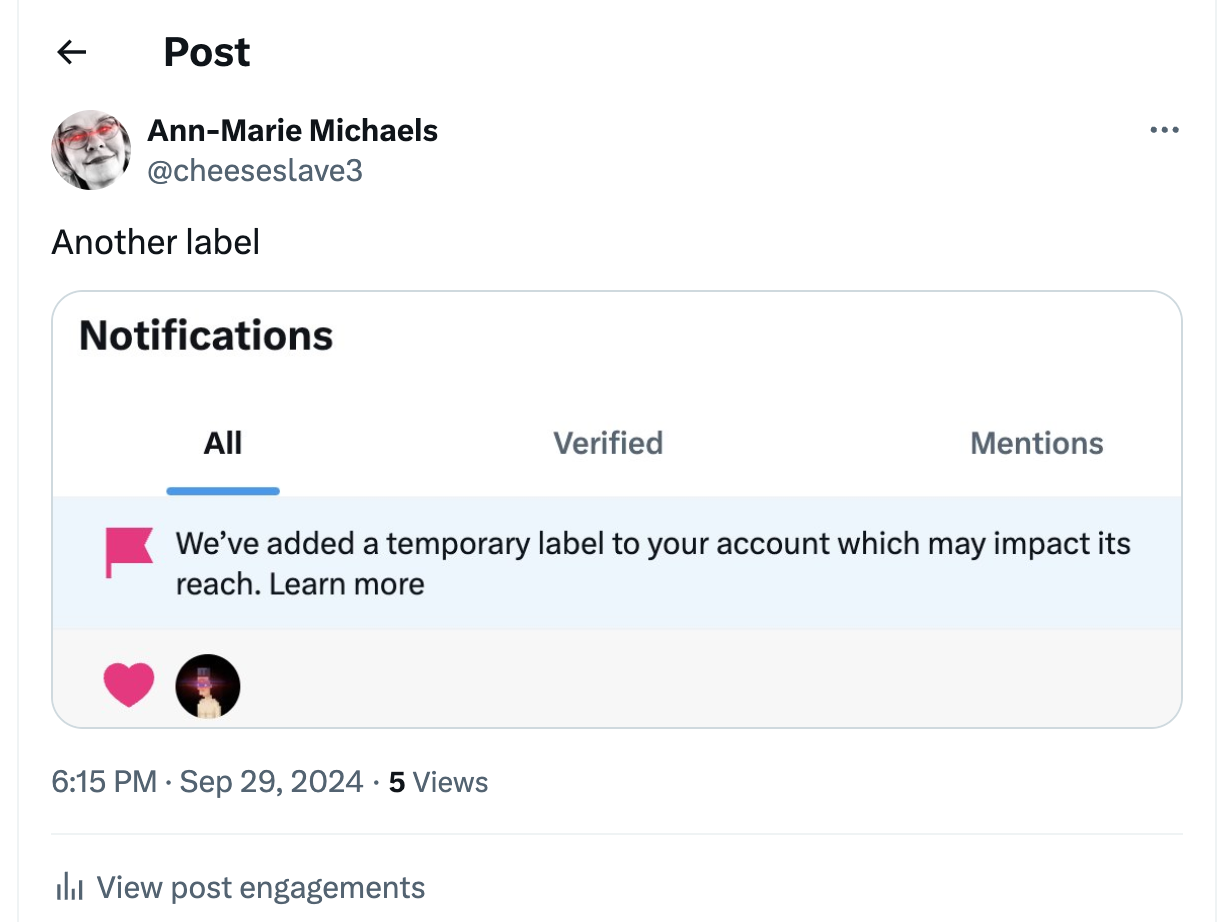Open the three-dot more options menu

[1164, 130]
